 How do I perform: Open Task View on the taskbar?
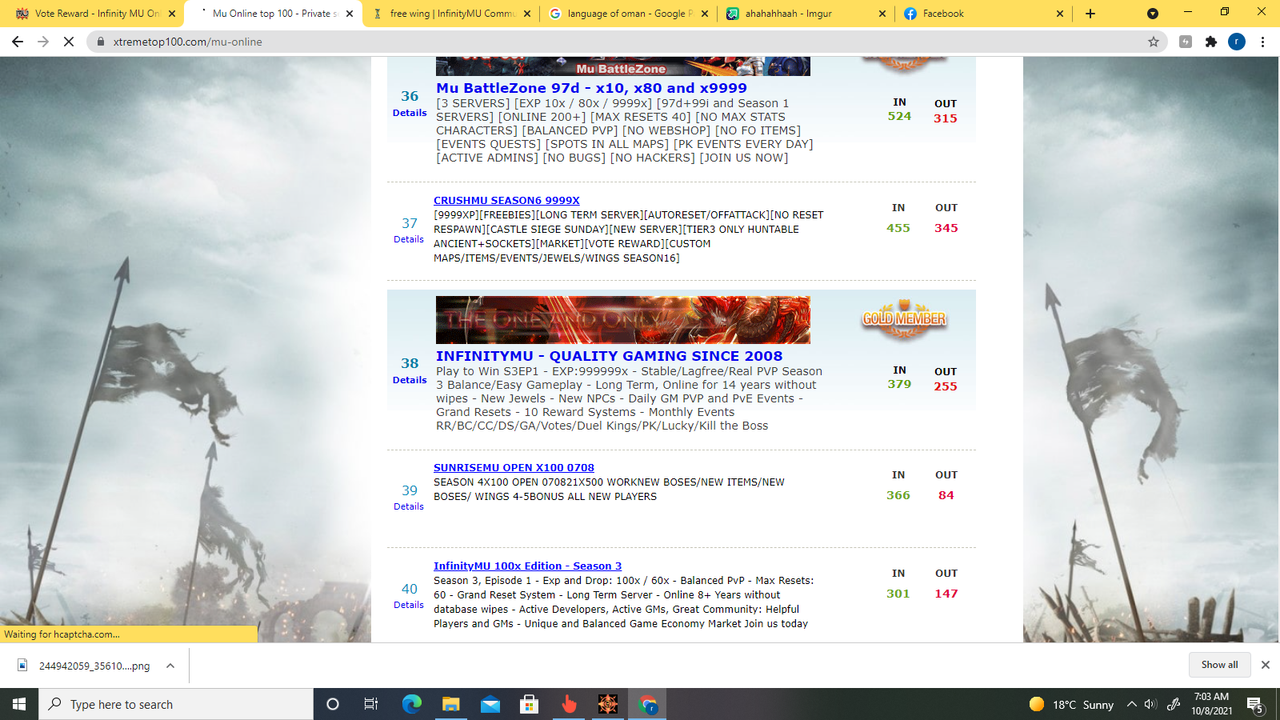[x=371, y=704]
